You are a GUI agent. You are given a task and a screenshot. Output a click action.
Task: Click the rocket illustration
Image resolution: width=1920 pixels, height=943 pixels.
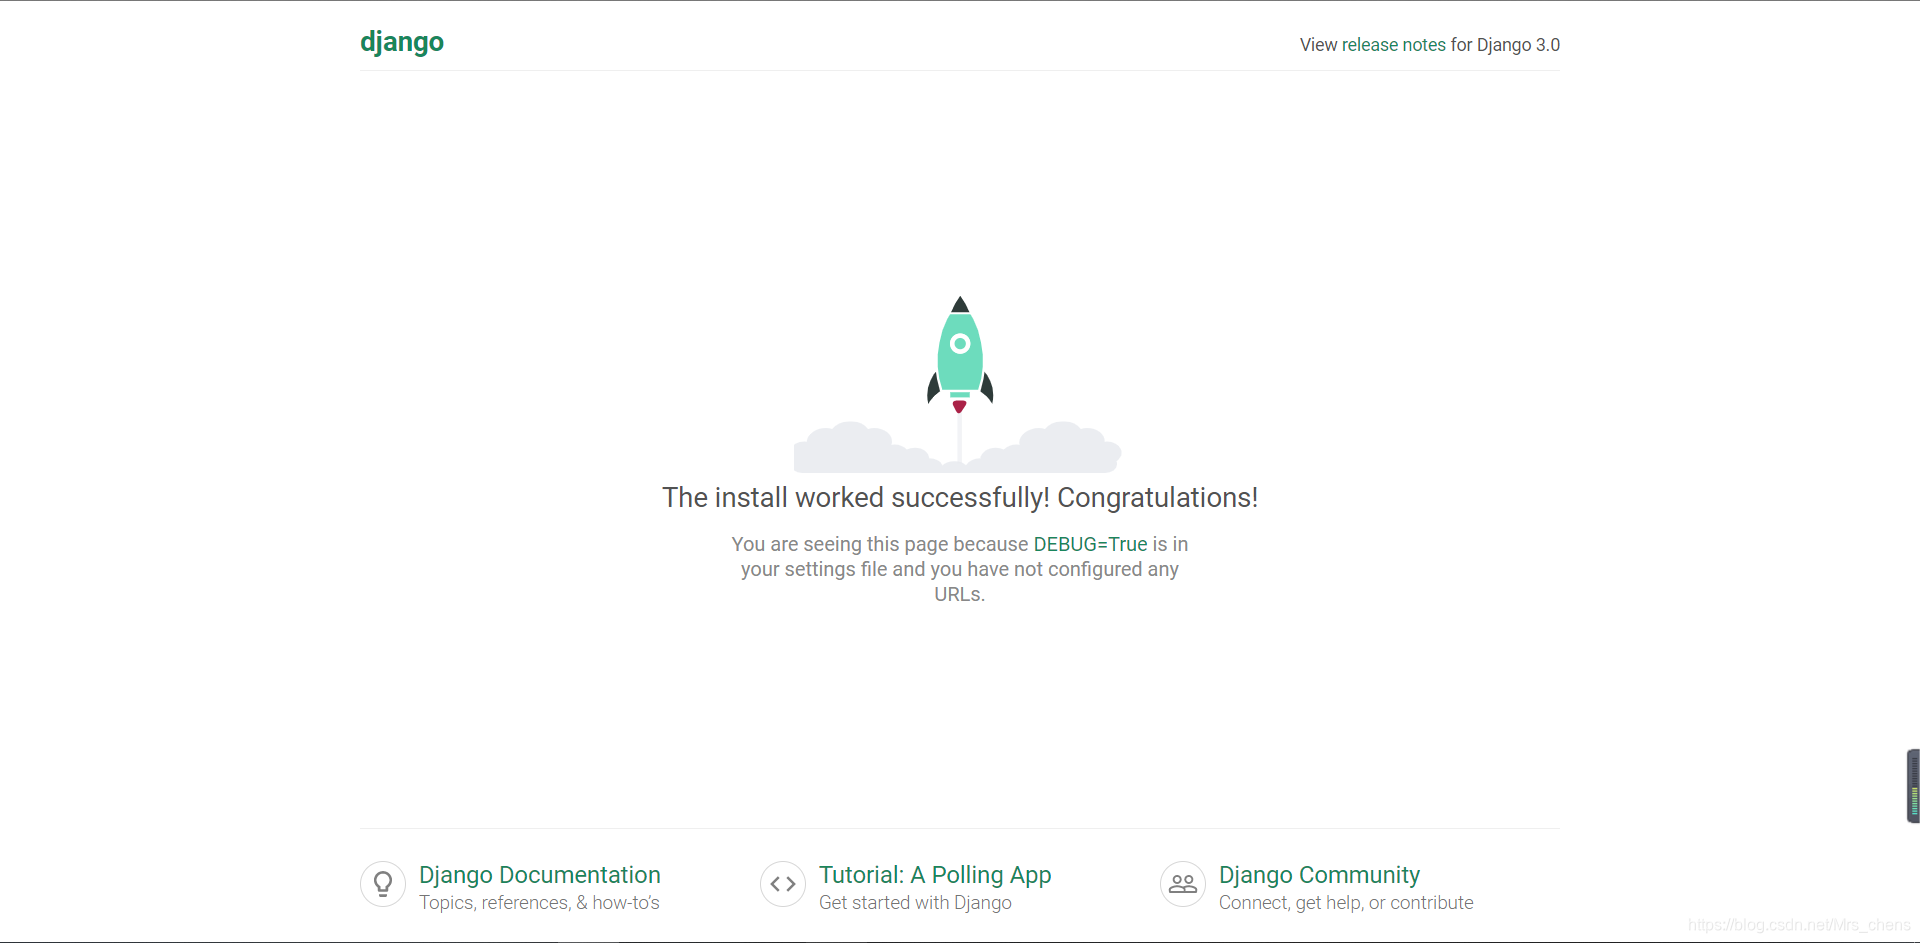click(959, 384)
